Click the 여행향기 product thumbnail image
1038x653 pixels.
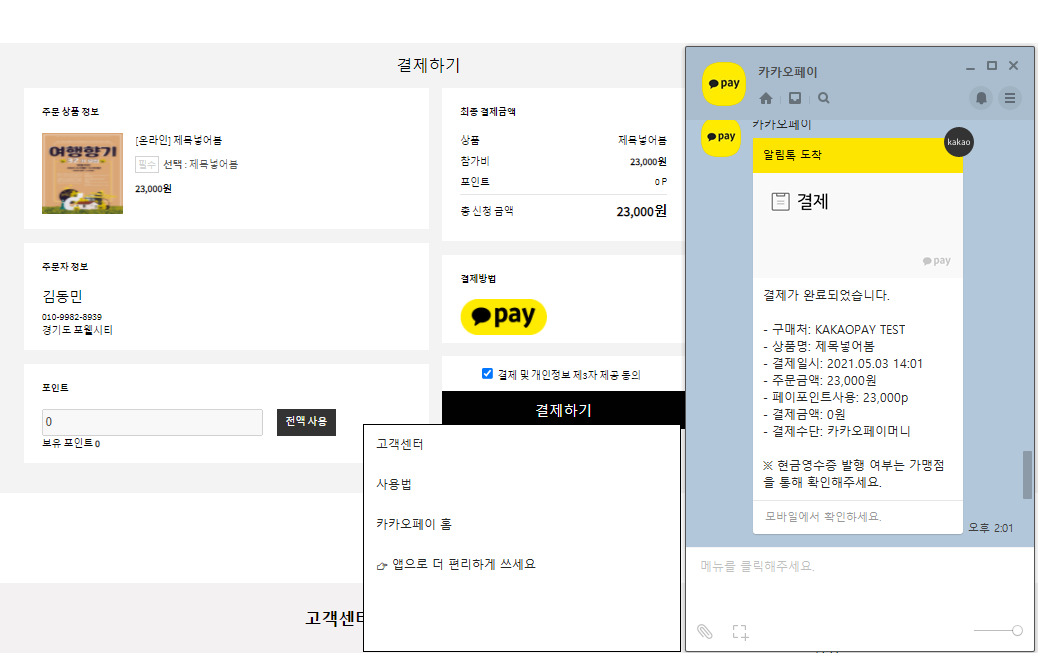click(x=82, y=174)
